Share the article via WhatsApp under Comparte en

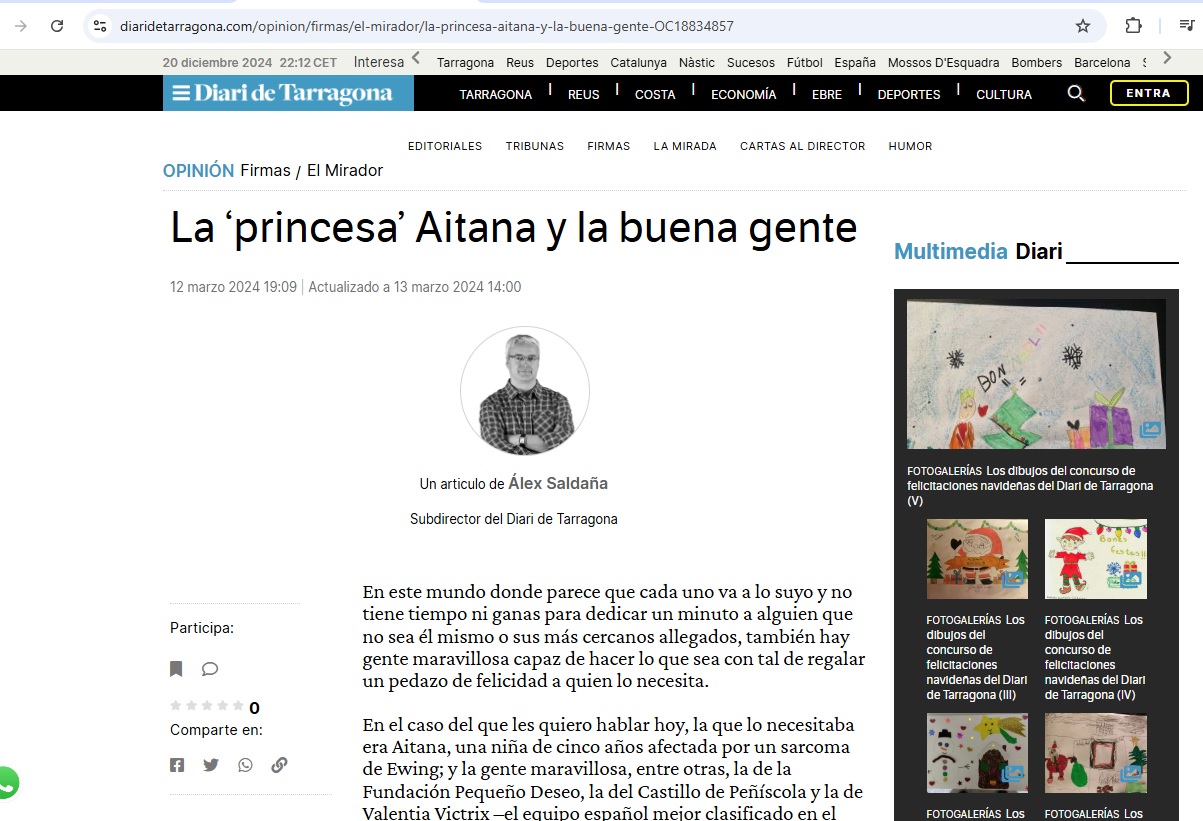pyautogui.click(x=245, y=765)
